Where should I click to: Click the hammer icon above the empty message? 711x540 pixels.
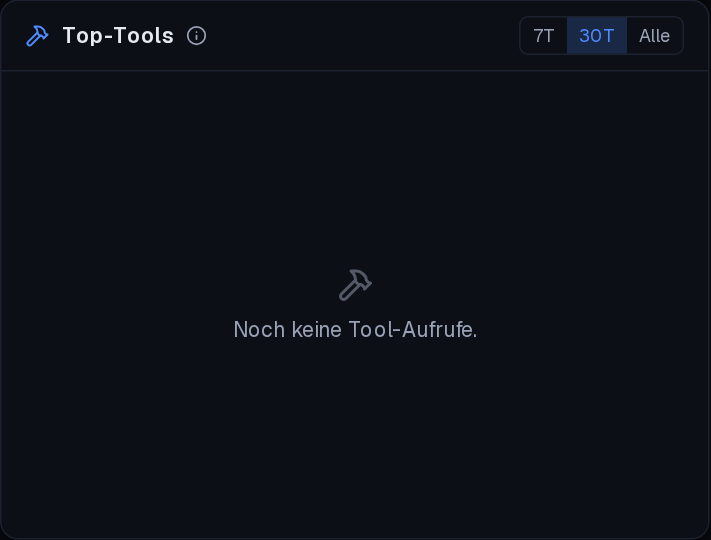click(x=355, y=285)
